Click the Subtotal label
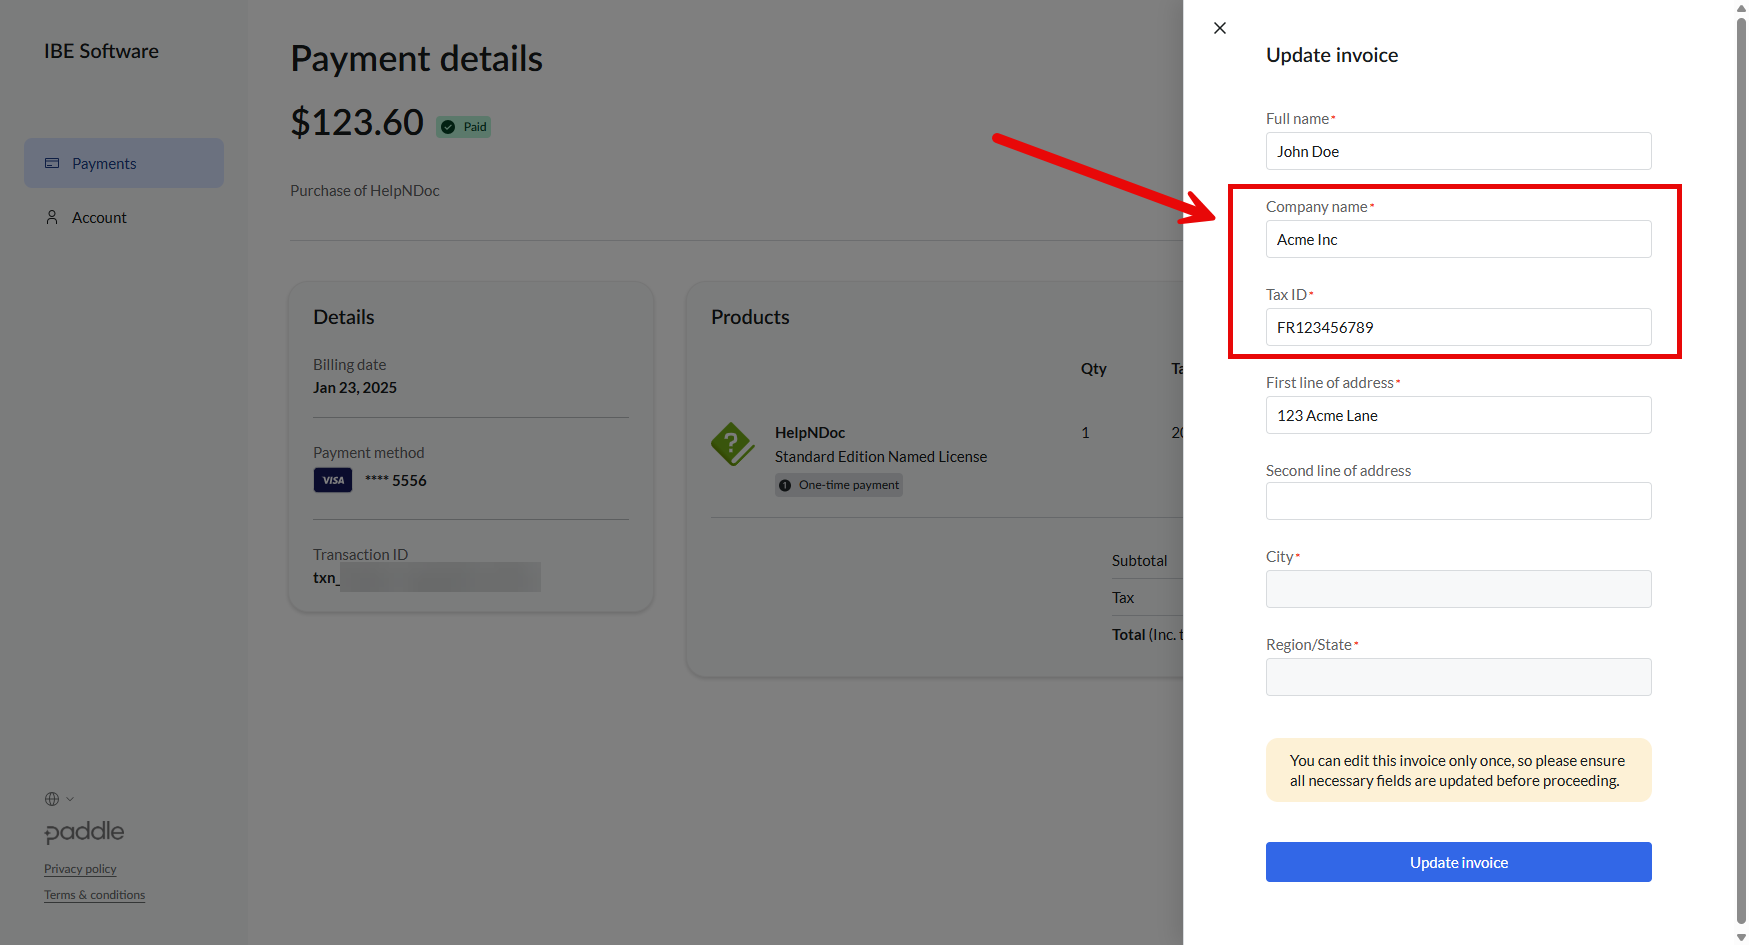This screenshot has height=945, width=1749. point(1140,560)
